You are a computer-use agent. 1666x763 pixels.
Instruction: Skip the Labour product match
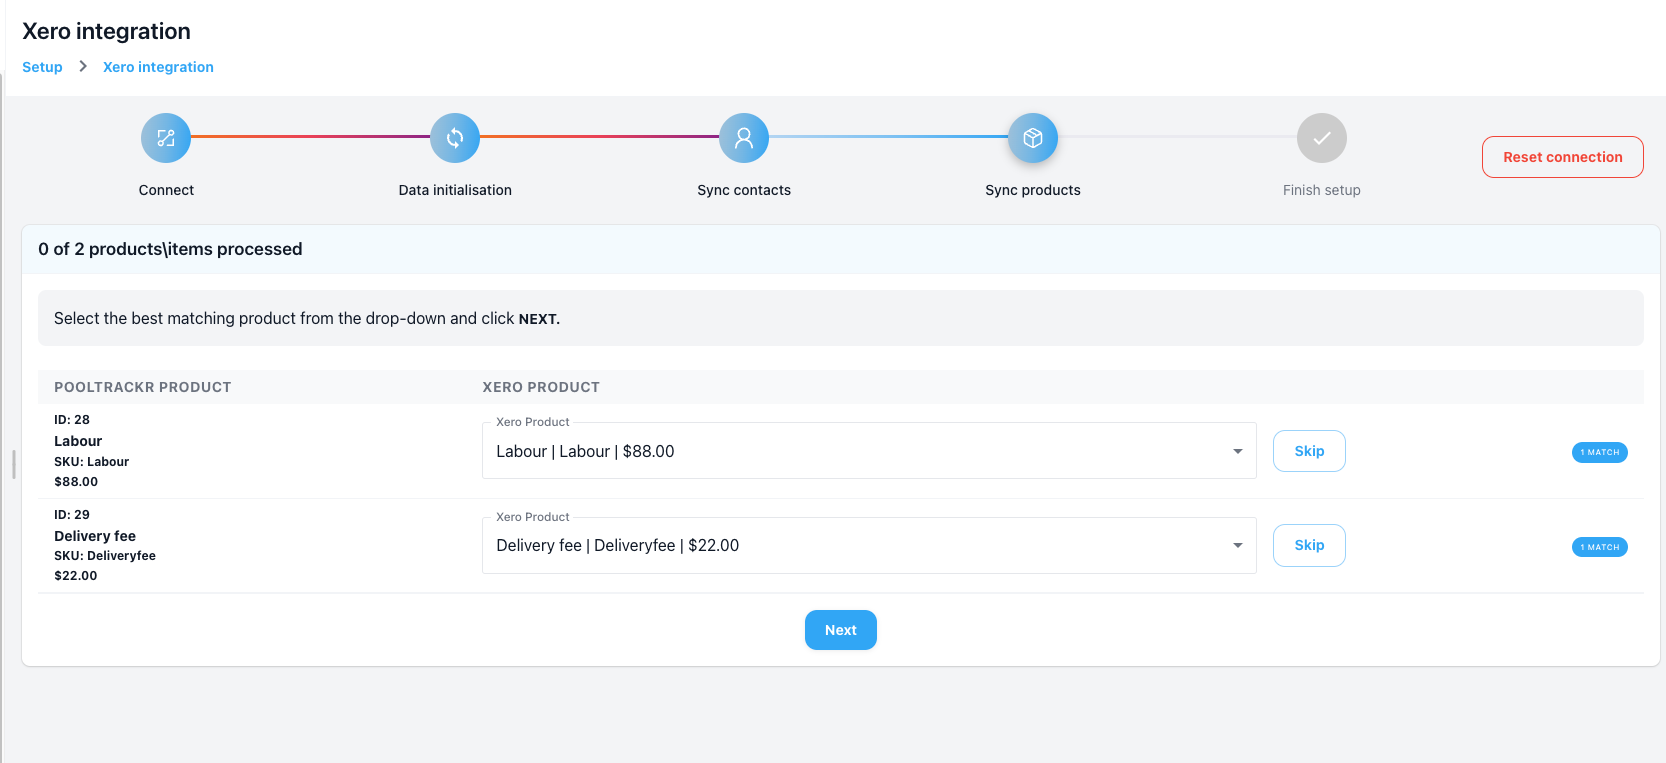pos(1309,451)
